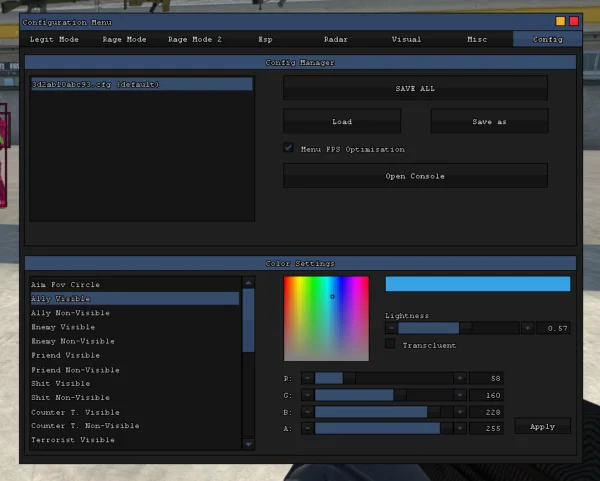Increase the G value with plus
The height and width of the screenshot is (481, 600).
click(460, 395)
